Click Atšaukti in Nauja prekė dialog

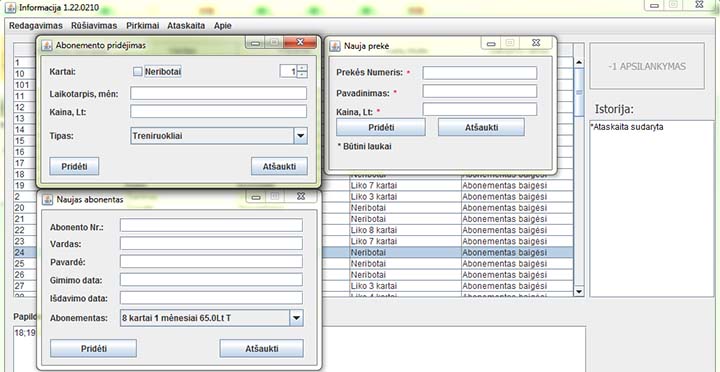(x=481, y=127)
